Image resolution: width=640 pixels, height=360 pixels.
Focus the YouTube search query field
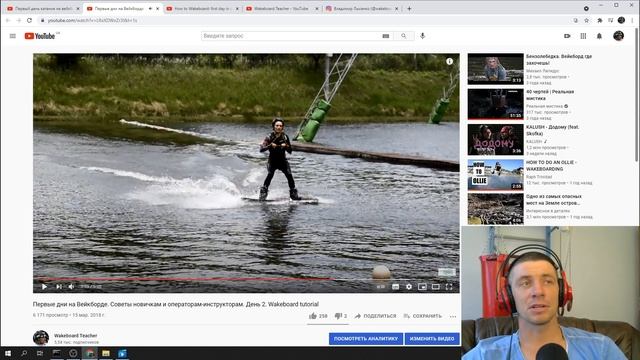pos(291,36)
